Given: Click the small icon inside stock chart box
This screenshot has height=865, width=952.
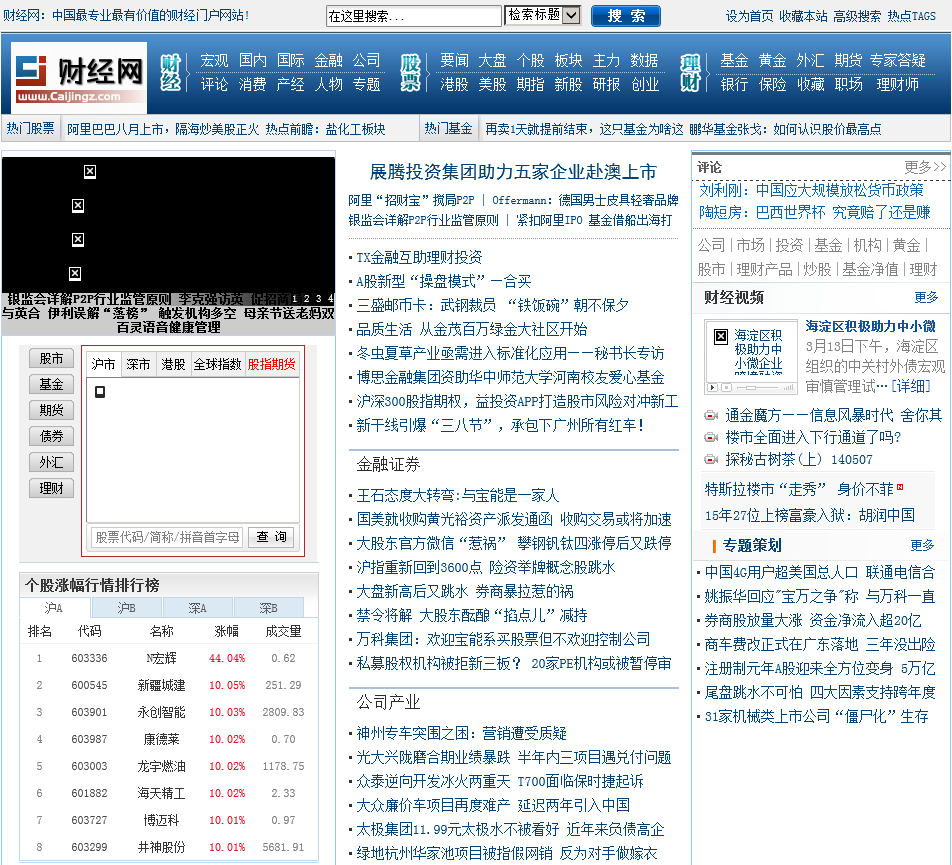Looking at the screenshot, I should [x=100, y=392].
